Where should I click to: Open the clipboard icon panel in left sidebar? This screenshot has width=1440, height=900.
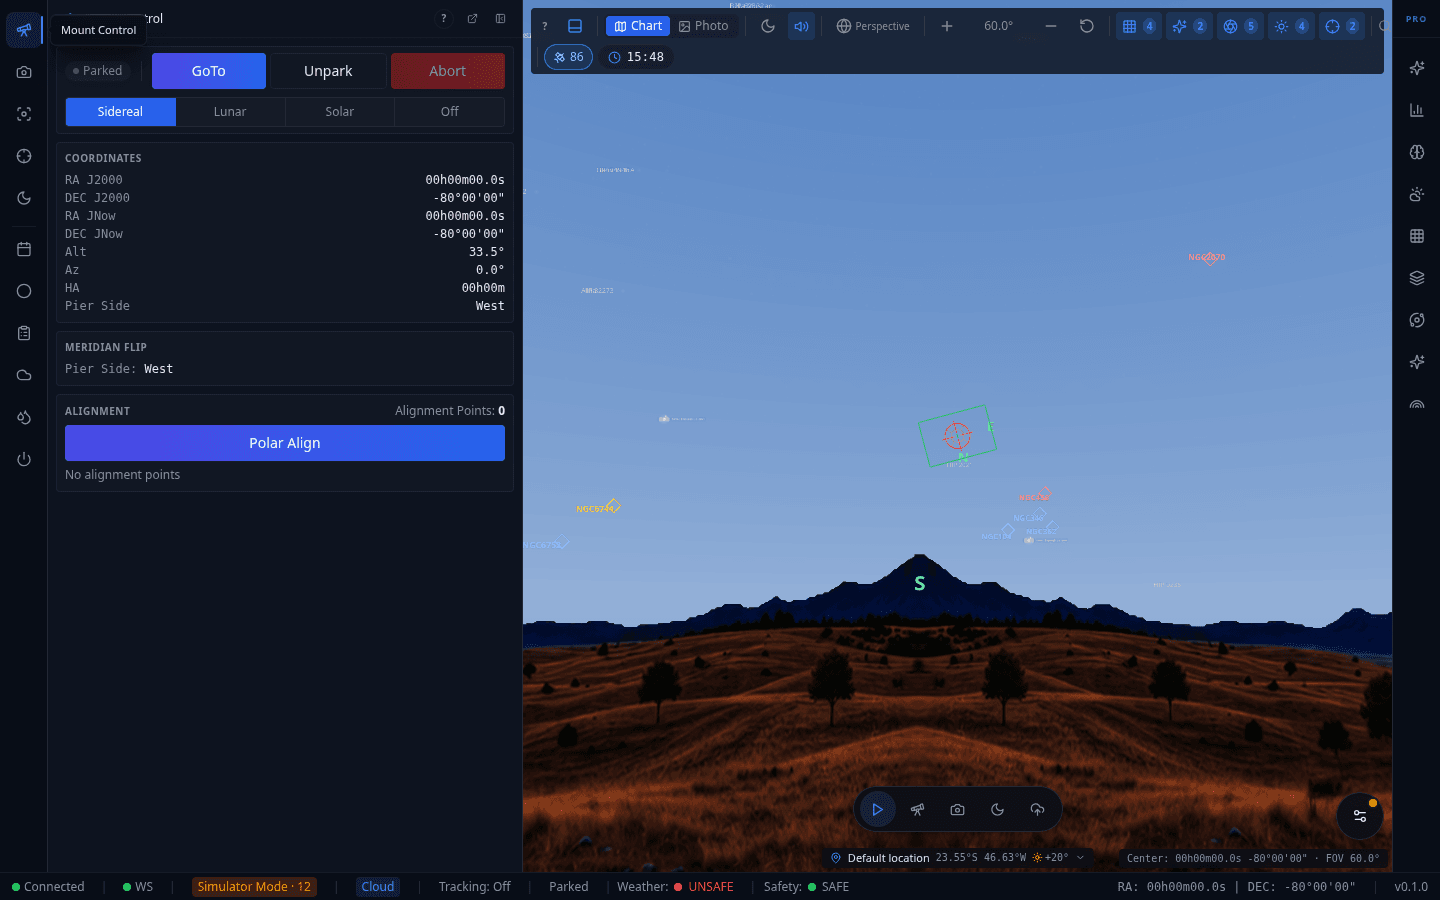pyautogui.click(x=24, y=333)
